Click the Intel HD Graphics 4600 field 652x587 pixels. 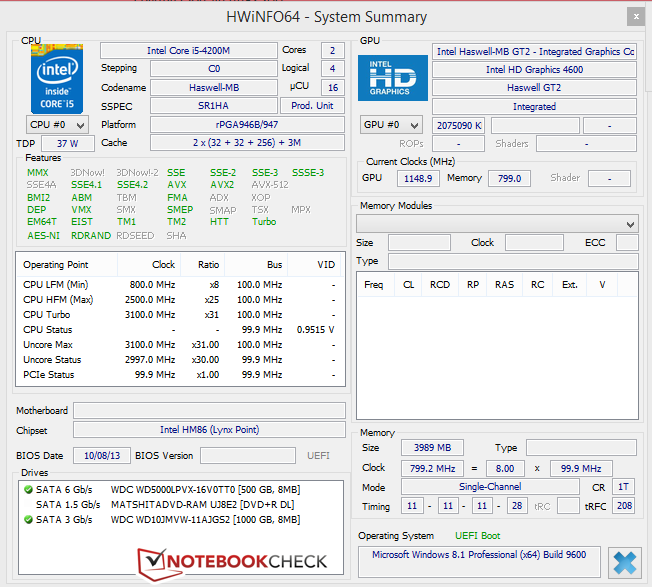tap(534, 69)
